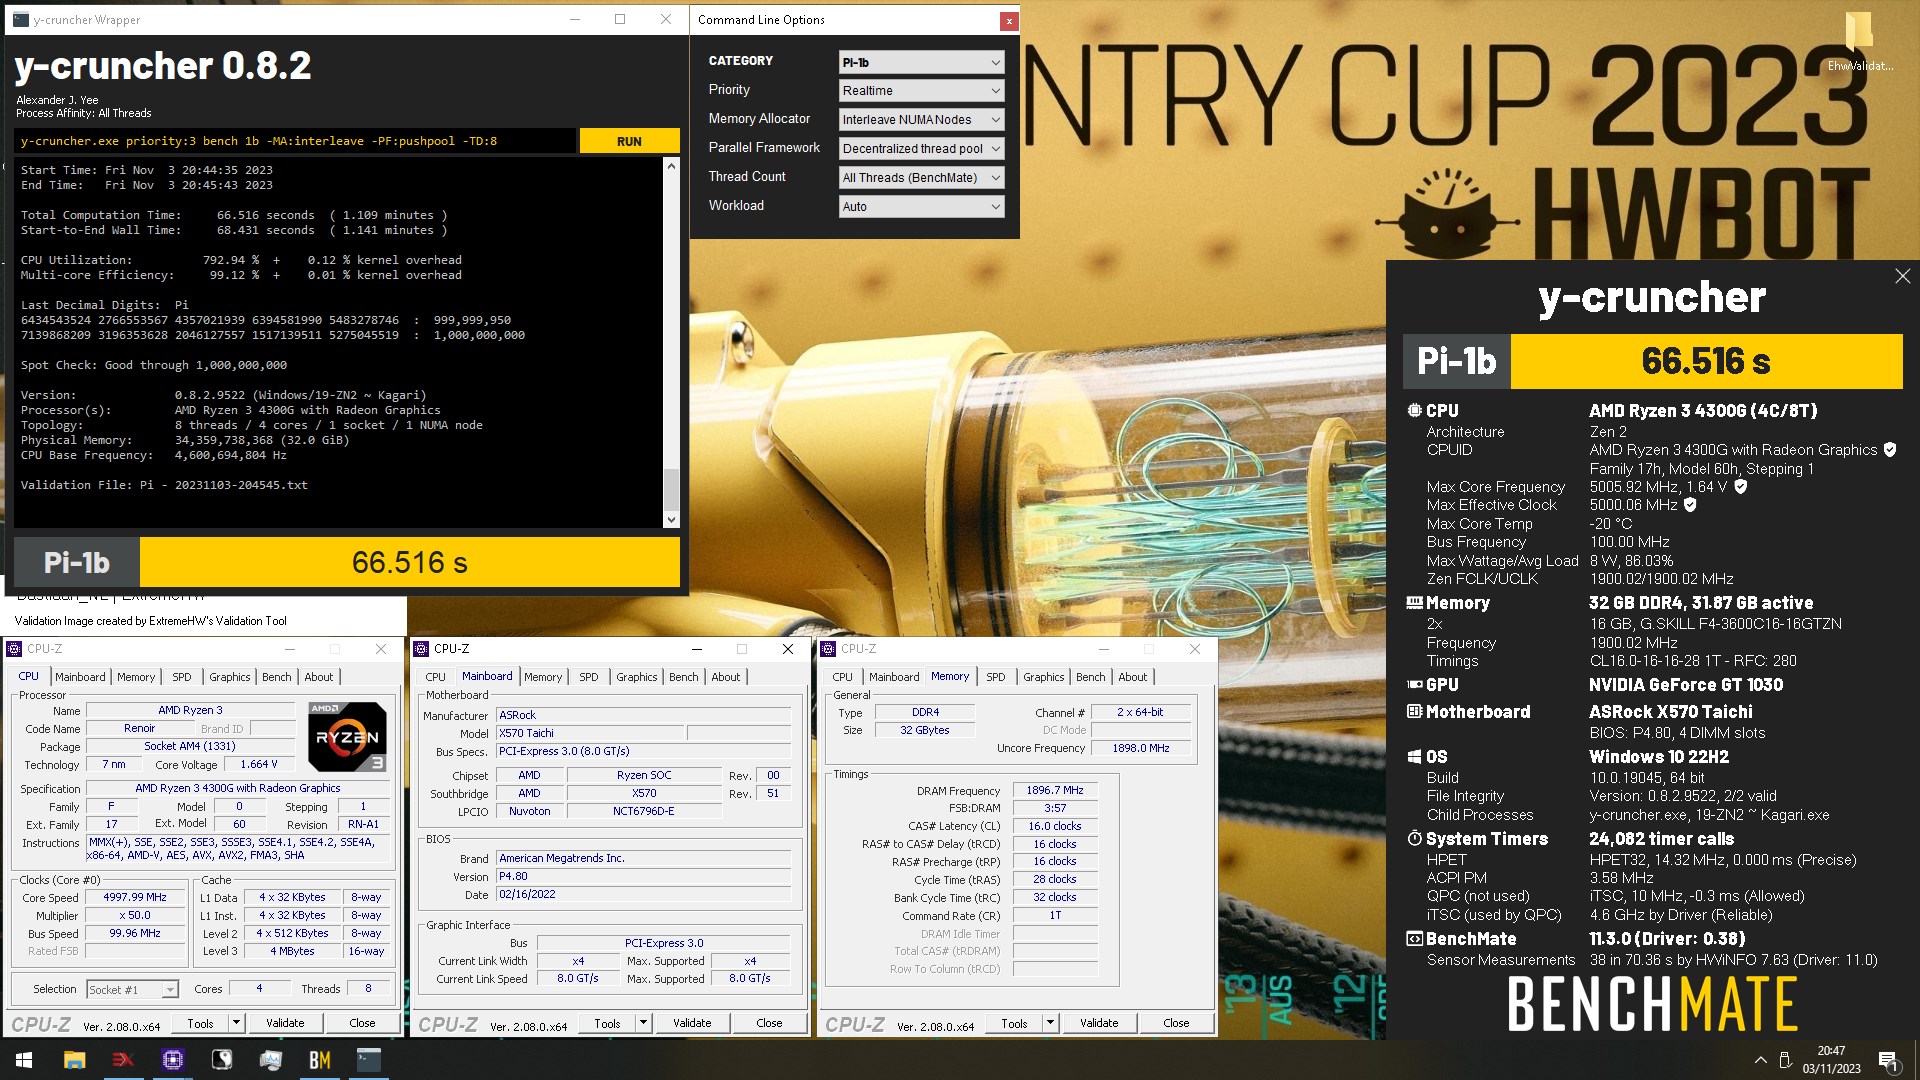Click the Windows OS icon in BenchMate
1920x1080 pixels.
coord(1414,757)
